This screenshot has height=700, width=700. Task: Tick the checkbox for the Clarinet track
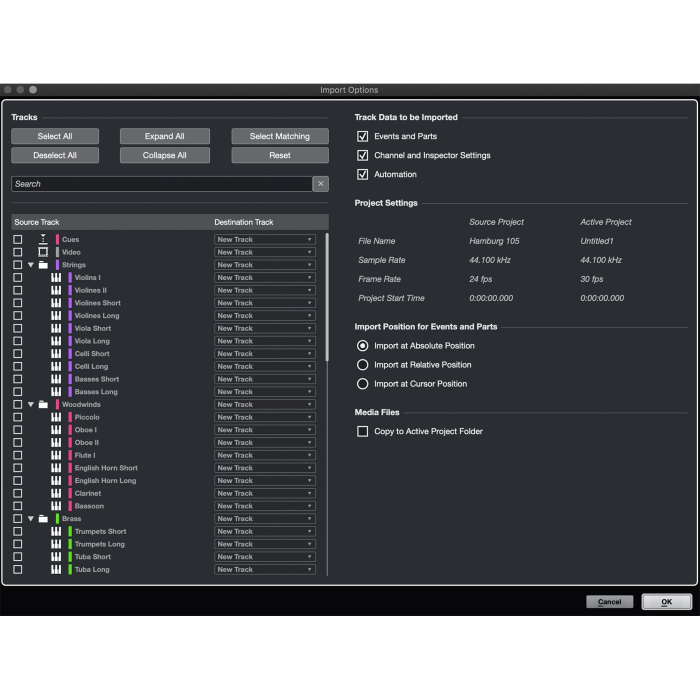click(17, 493)
